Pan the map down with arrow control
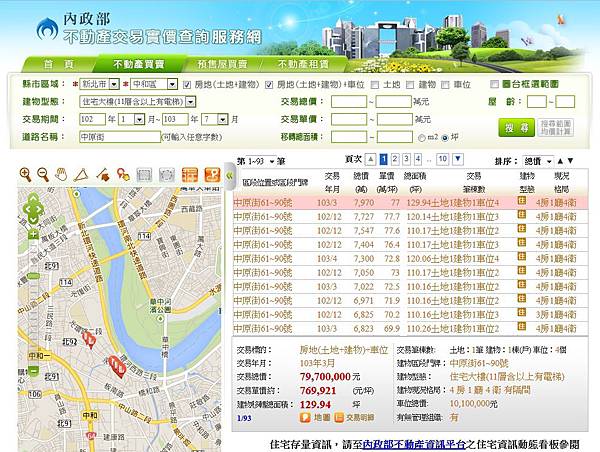Viewport: 600px width, 452px height. coord(33,220)
